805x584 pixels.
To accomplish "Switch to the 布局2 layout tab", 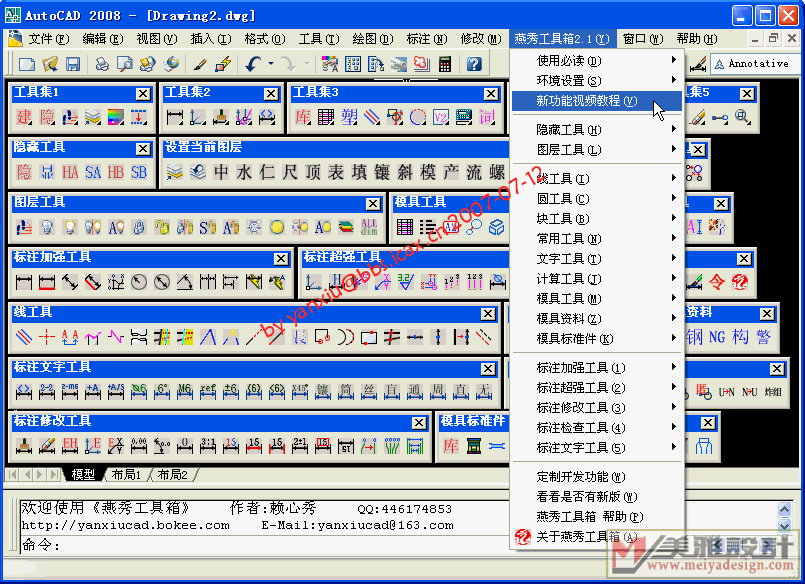I will pyautogui.click(x=172, y=475).
